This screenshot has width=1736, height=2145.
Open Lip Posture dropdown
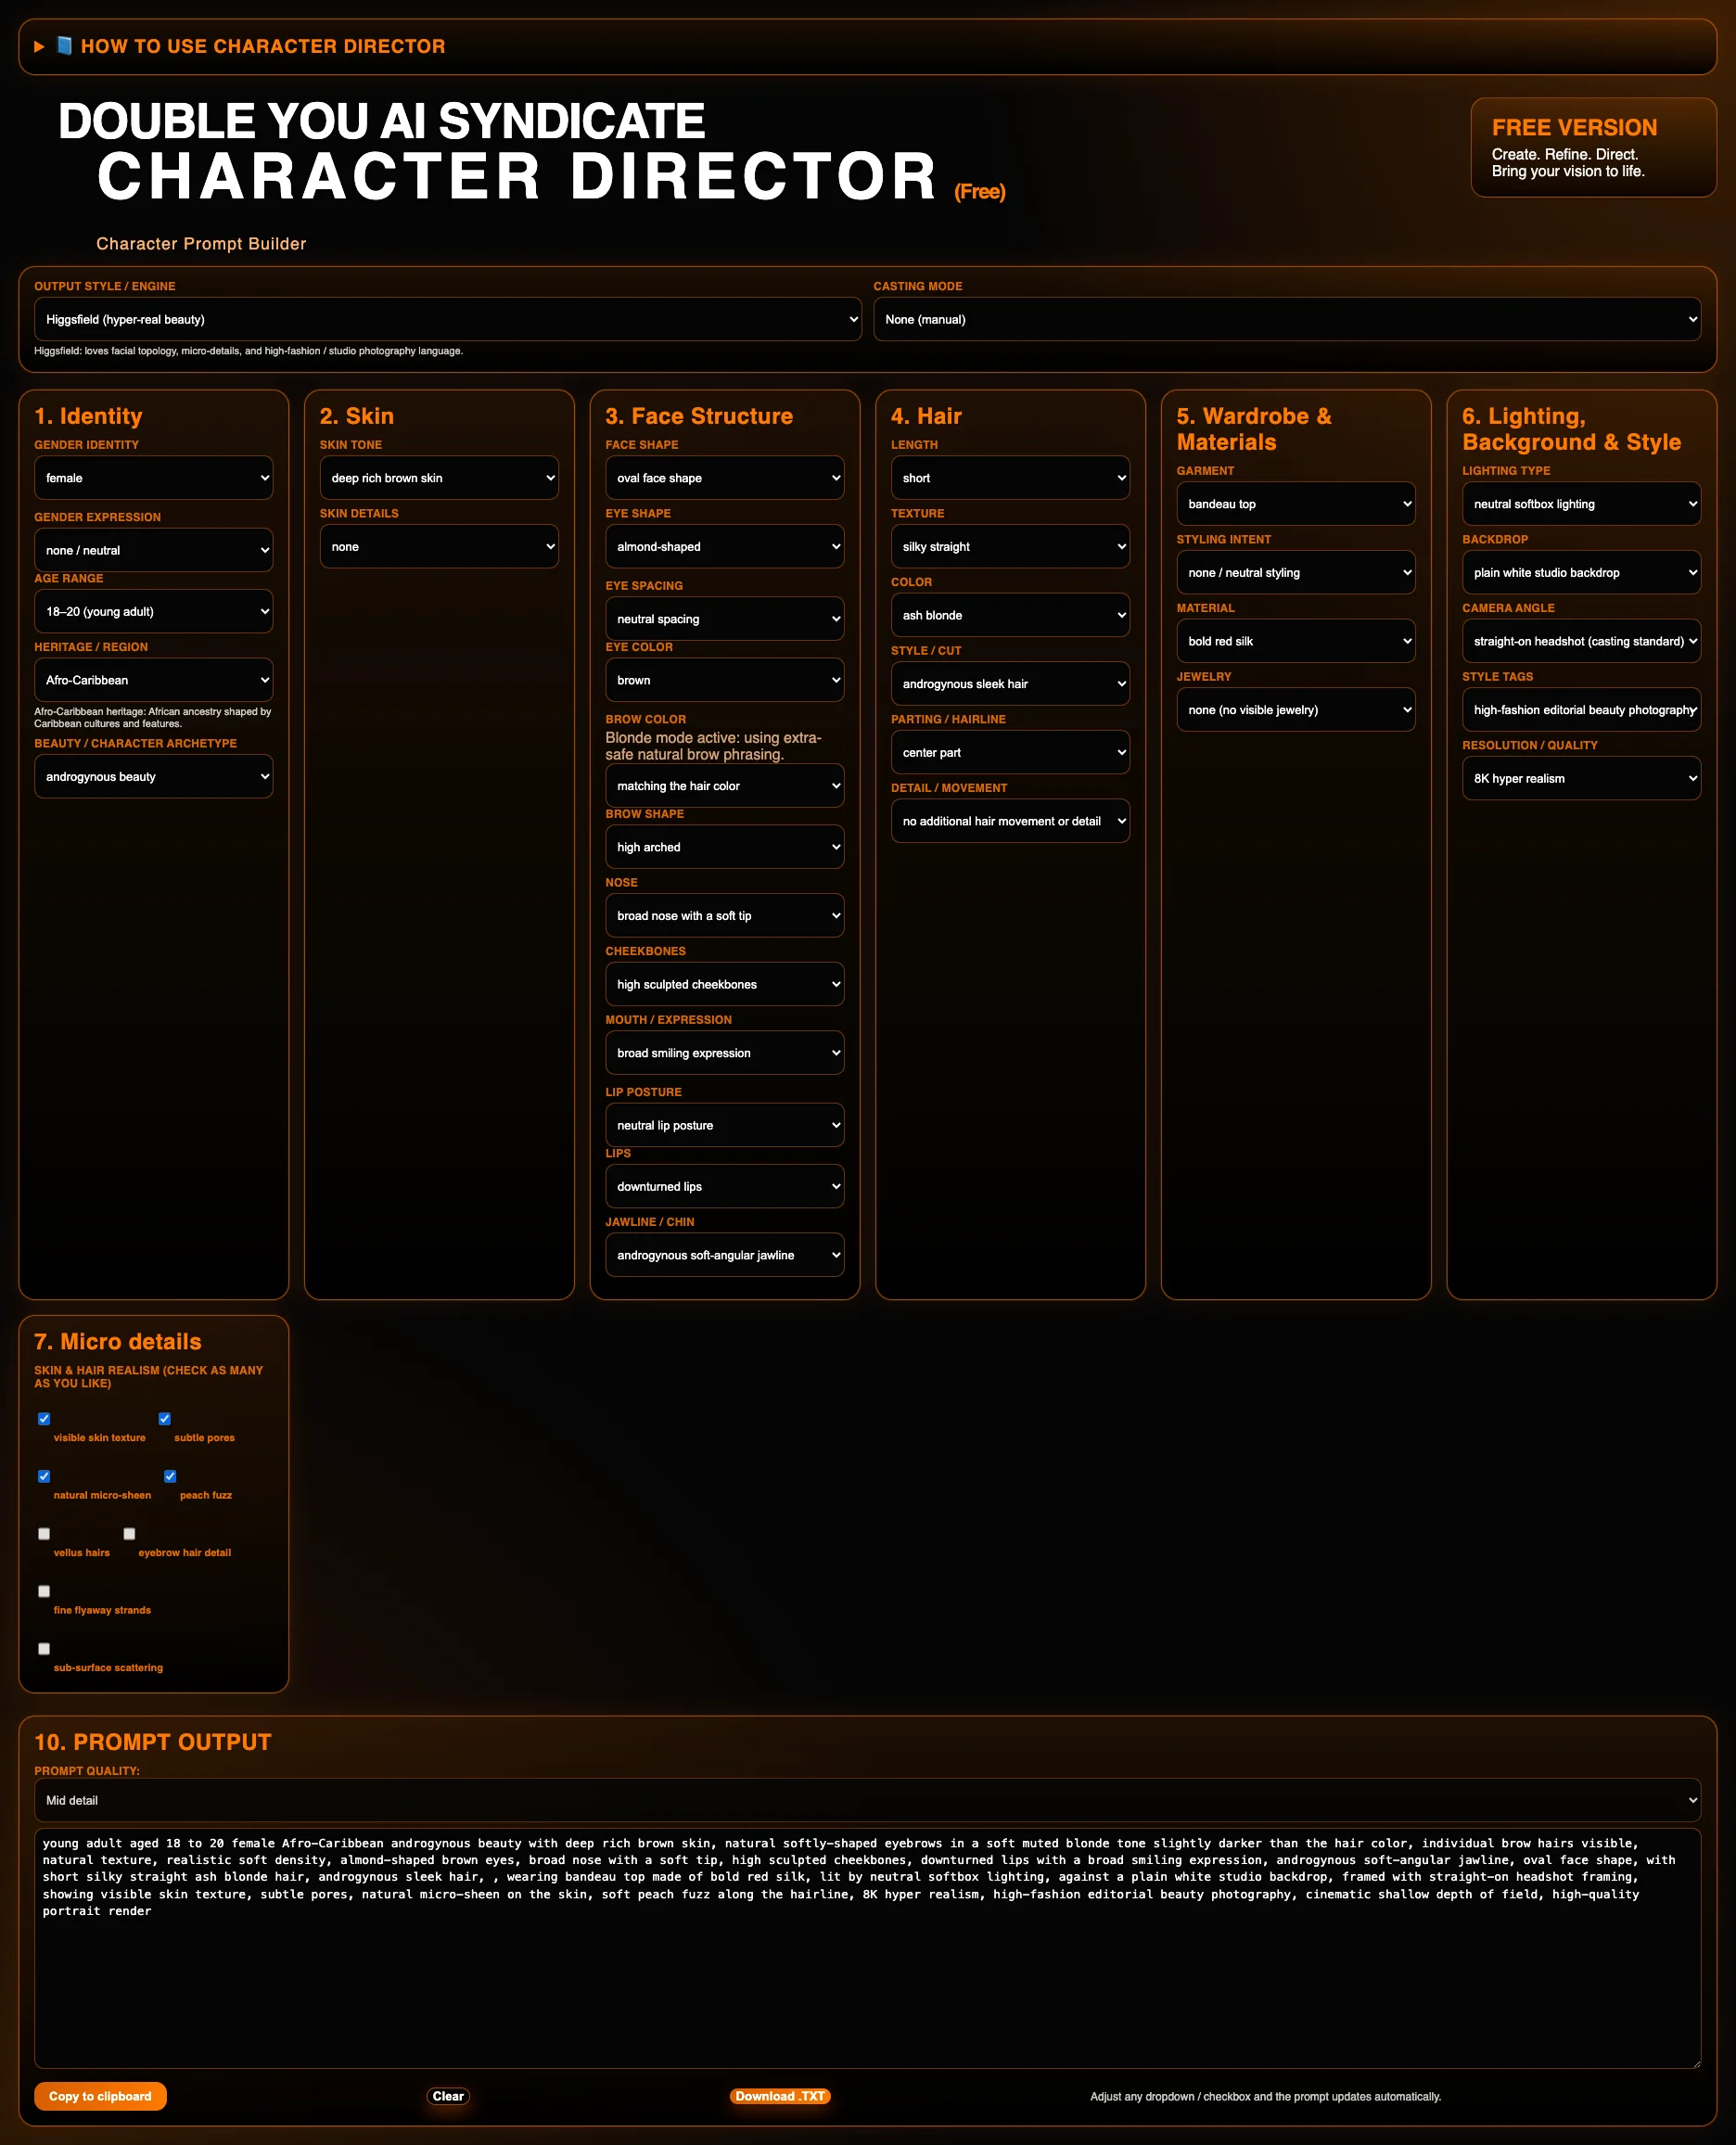[x=724, y=1125]
